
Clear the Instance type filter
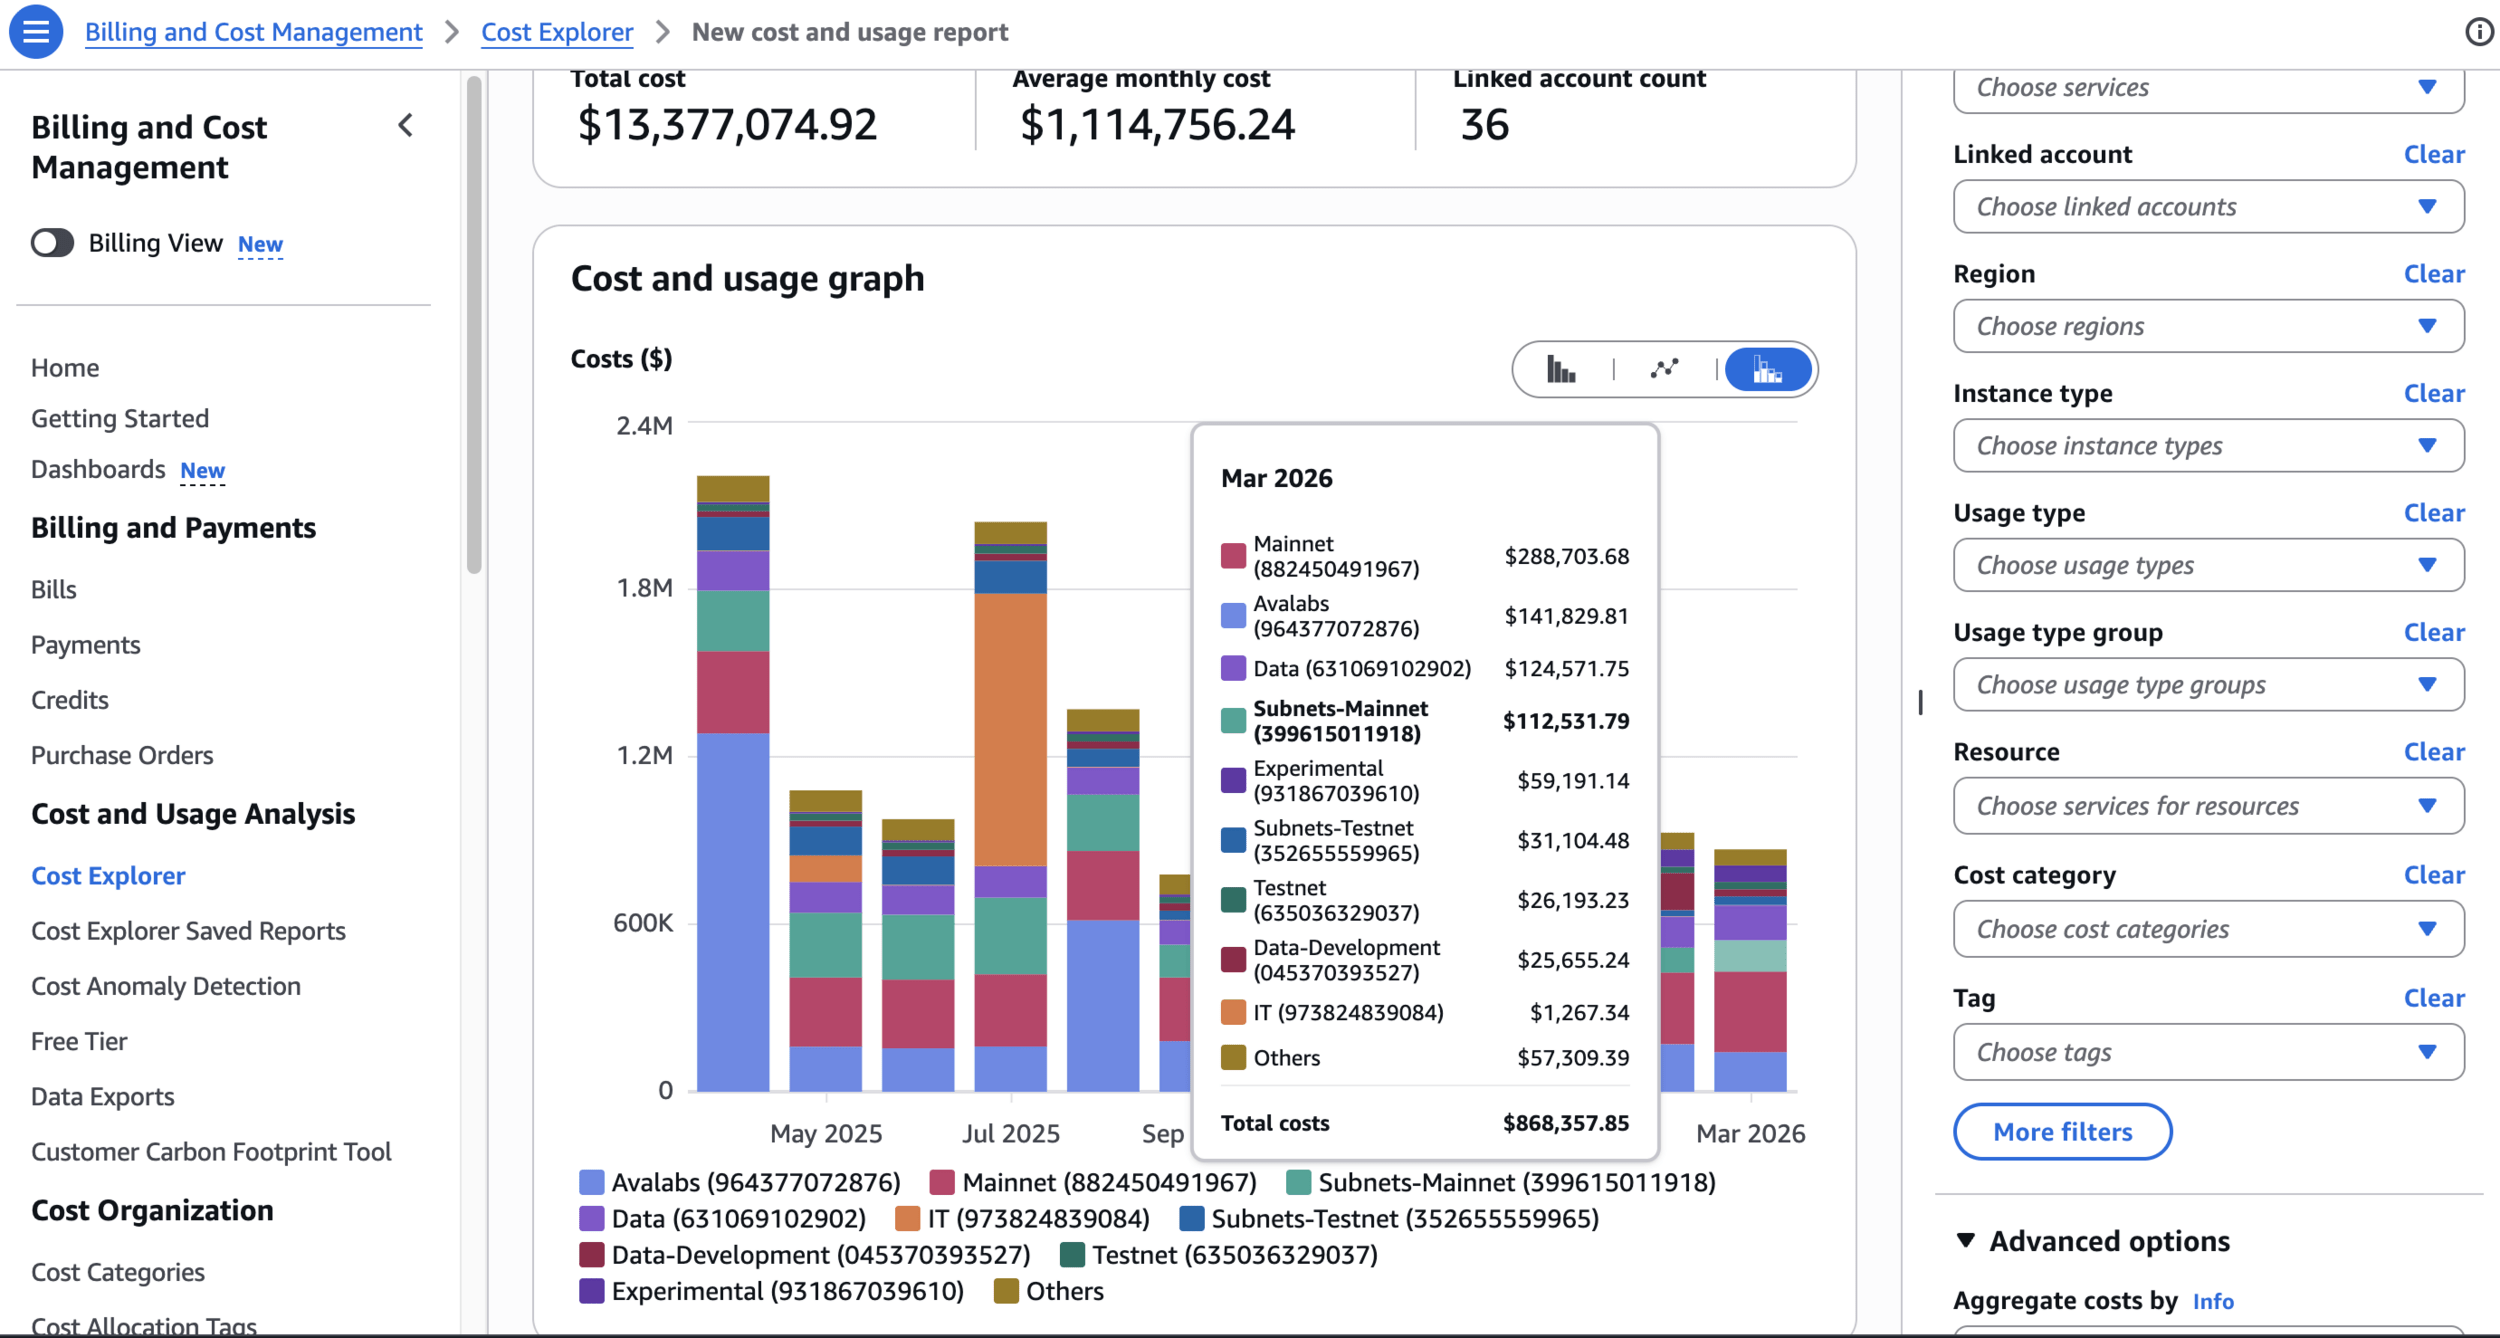point(2433,393)
